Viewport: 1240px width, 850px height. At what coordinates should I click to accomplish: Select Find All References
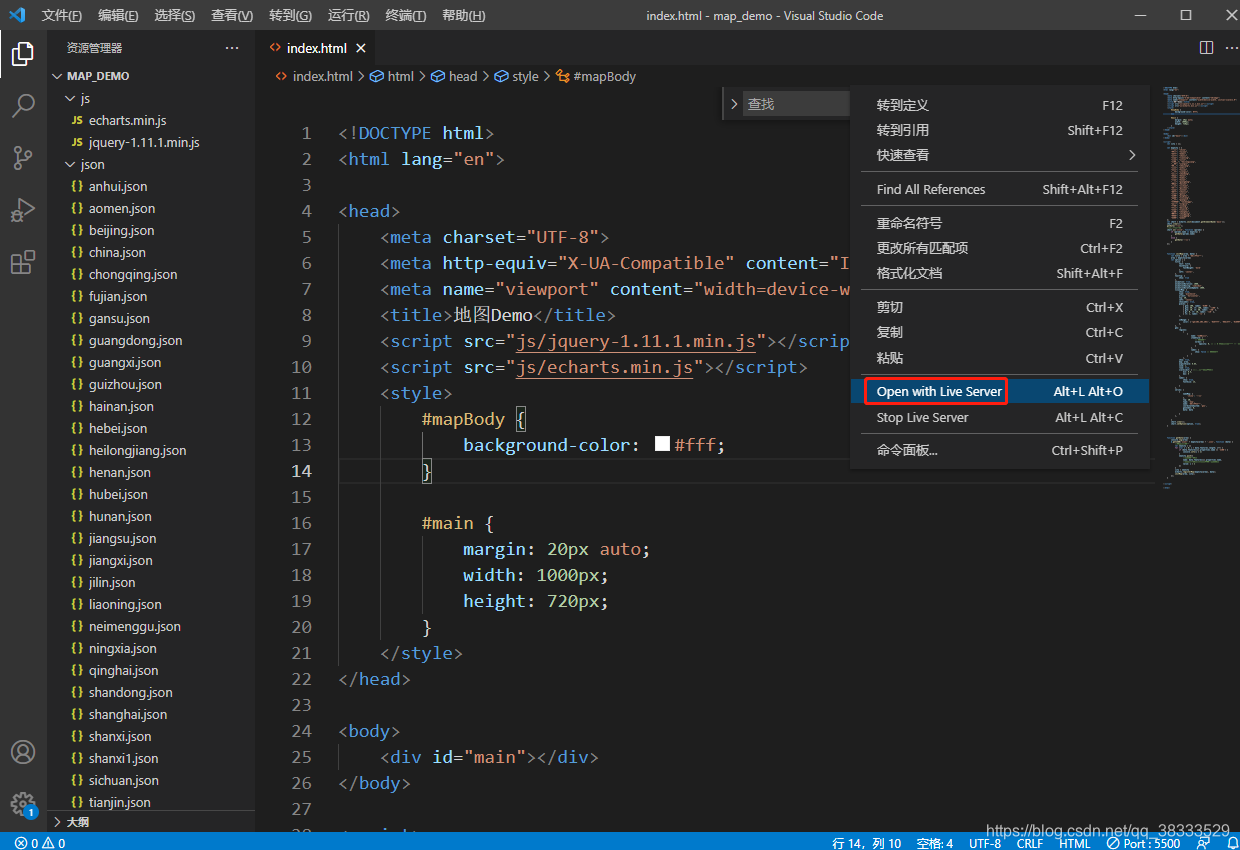click(x=1000, y=189)
